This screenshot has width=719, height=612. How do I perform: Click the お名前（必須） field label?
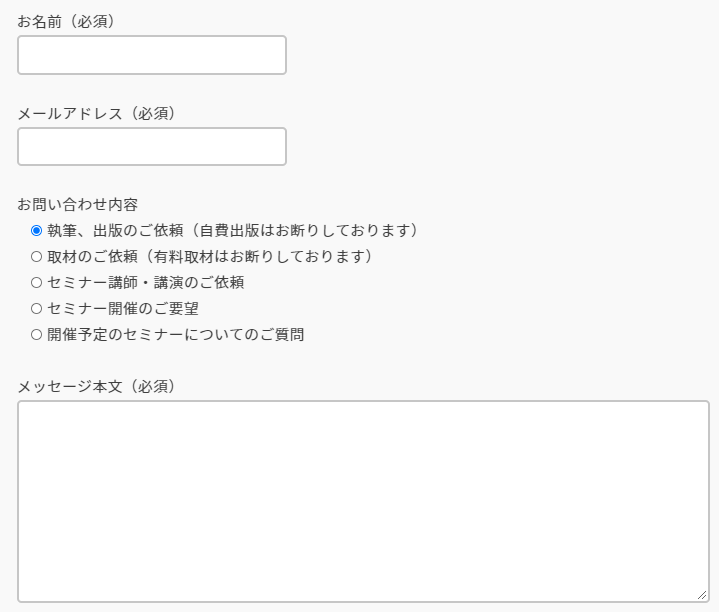click(x=66, y=22)
